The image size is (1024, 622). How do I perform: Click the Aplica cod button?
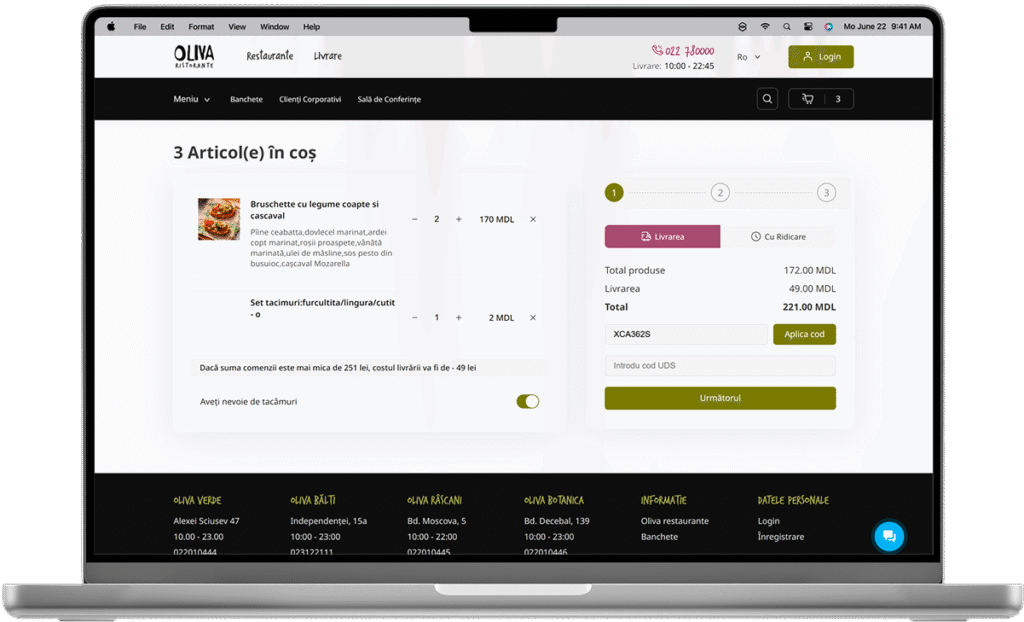click(x=804, y=334)
